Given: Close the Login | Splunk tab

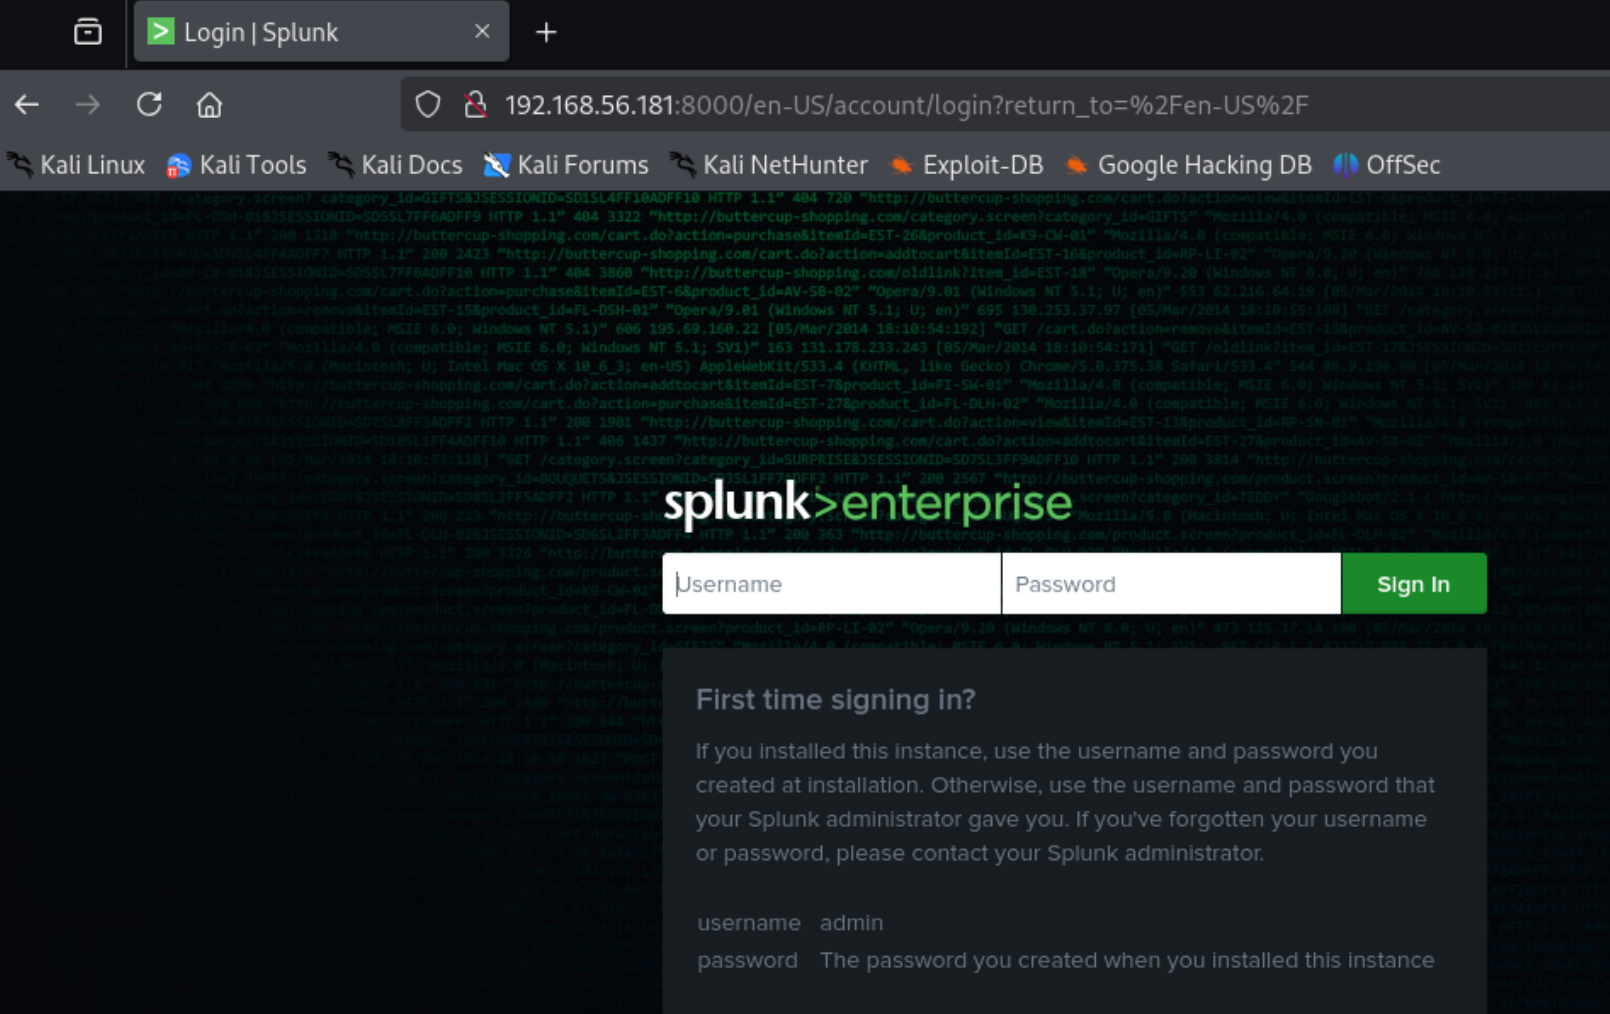Looking at the screenshot, I should pos(482,32).
